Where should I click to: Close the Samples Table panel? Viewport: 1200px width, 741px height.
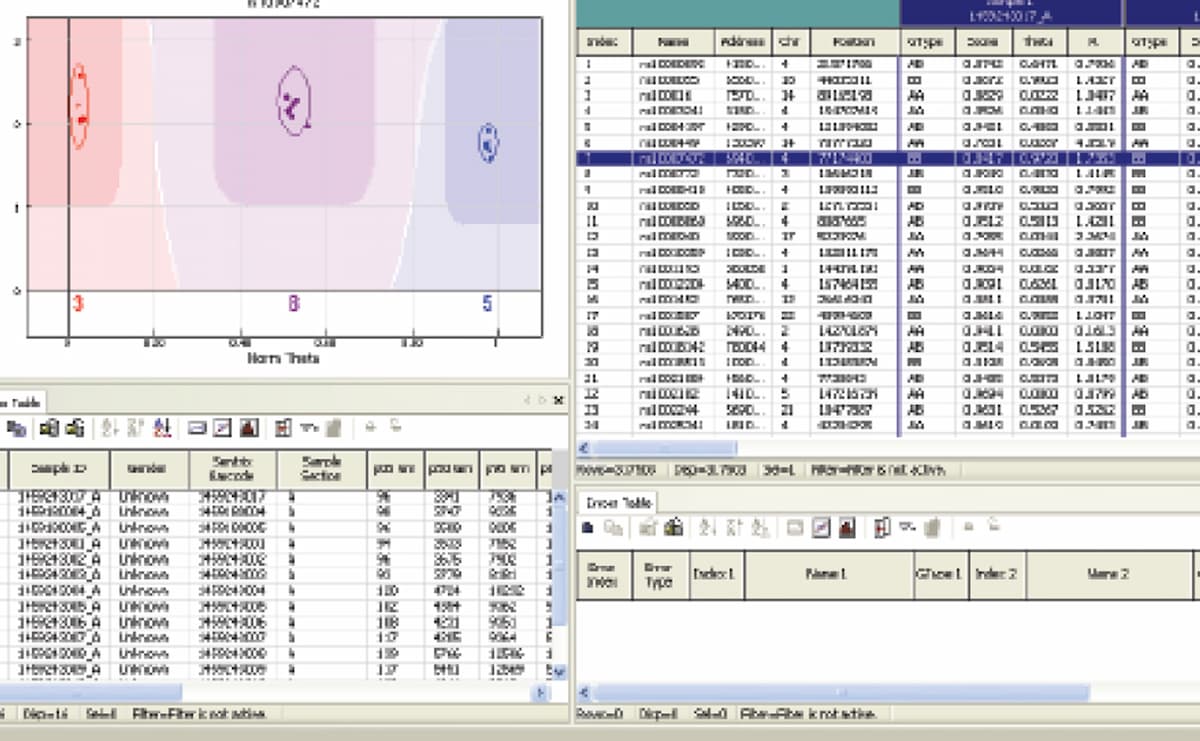[559, 401]
